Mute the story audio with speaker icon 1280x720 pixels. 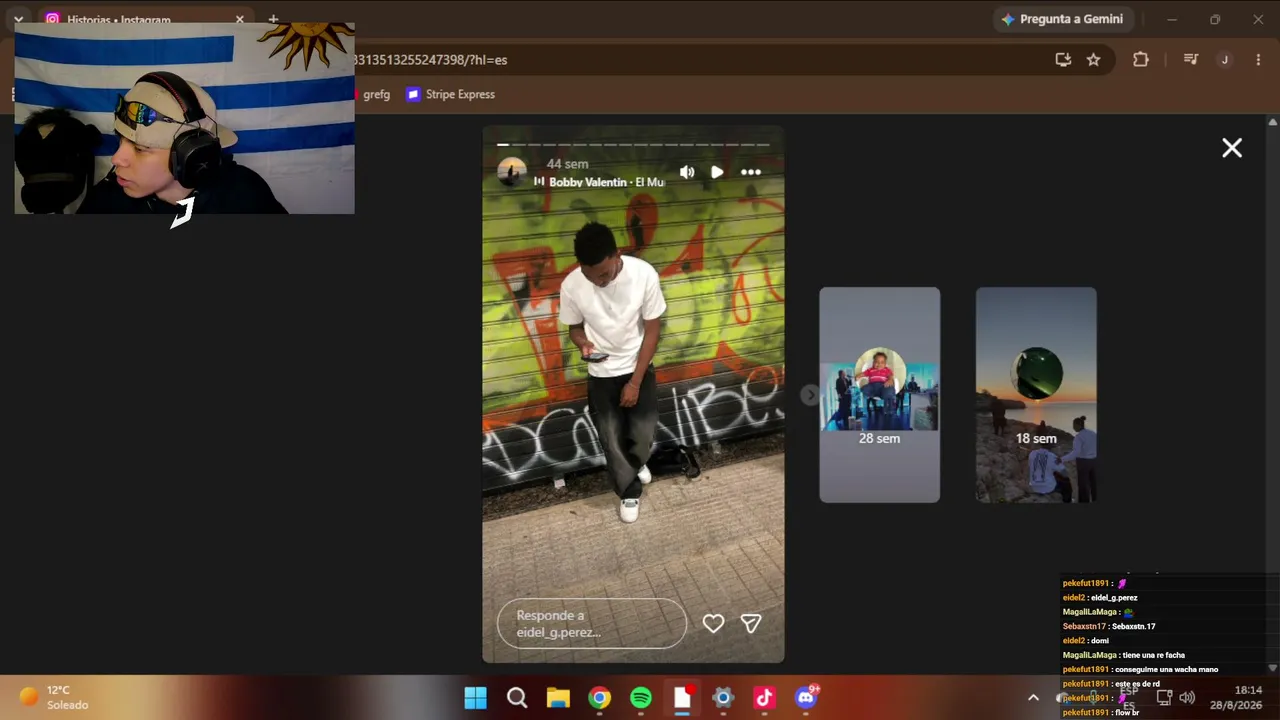[x=687, y=172]
